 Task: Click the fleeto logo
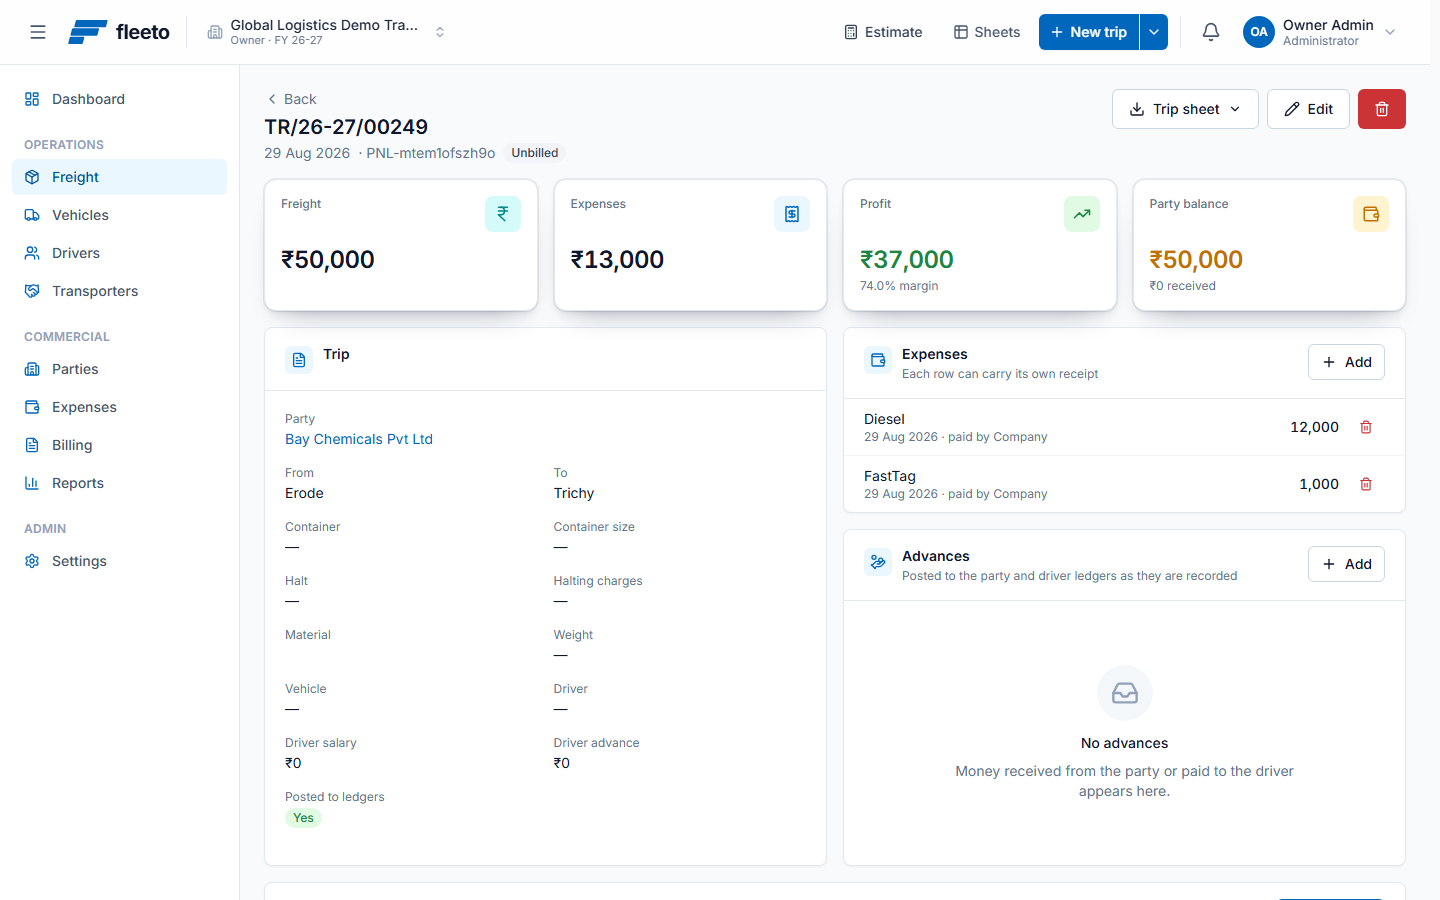coord(119,32)
